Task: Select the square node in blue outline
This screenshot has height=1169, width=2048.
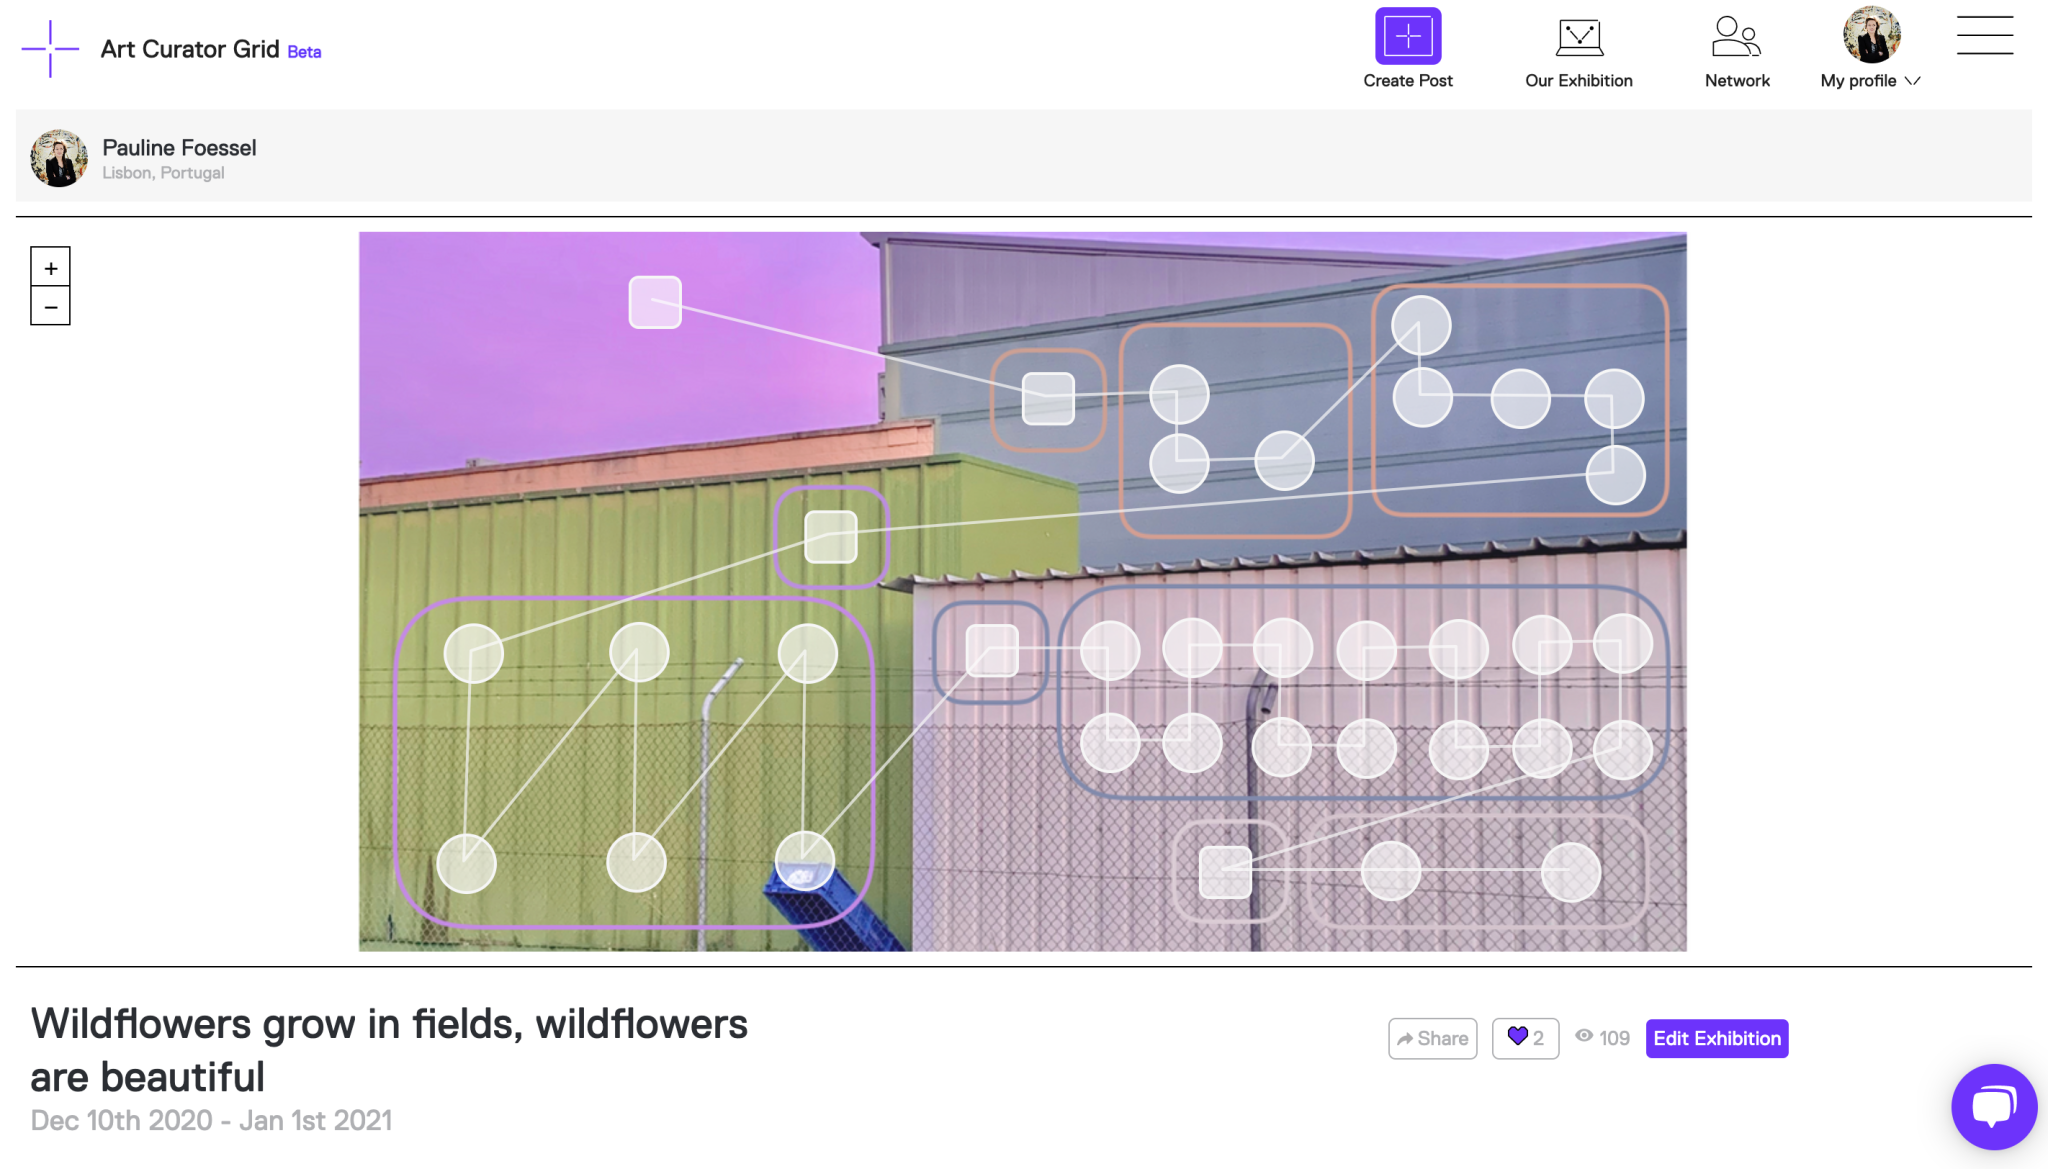Action: (x=991, y=651)
